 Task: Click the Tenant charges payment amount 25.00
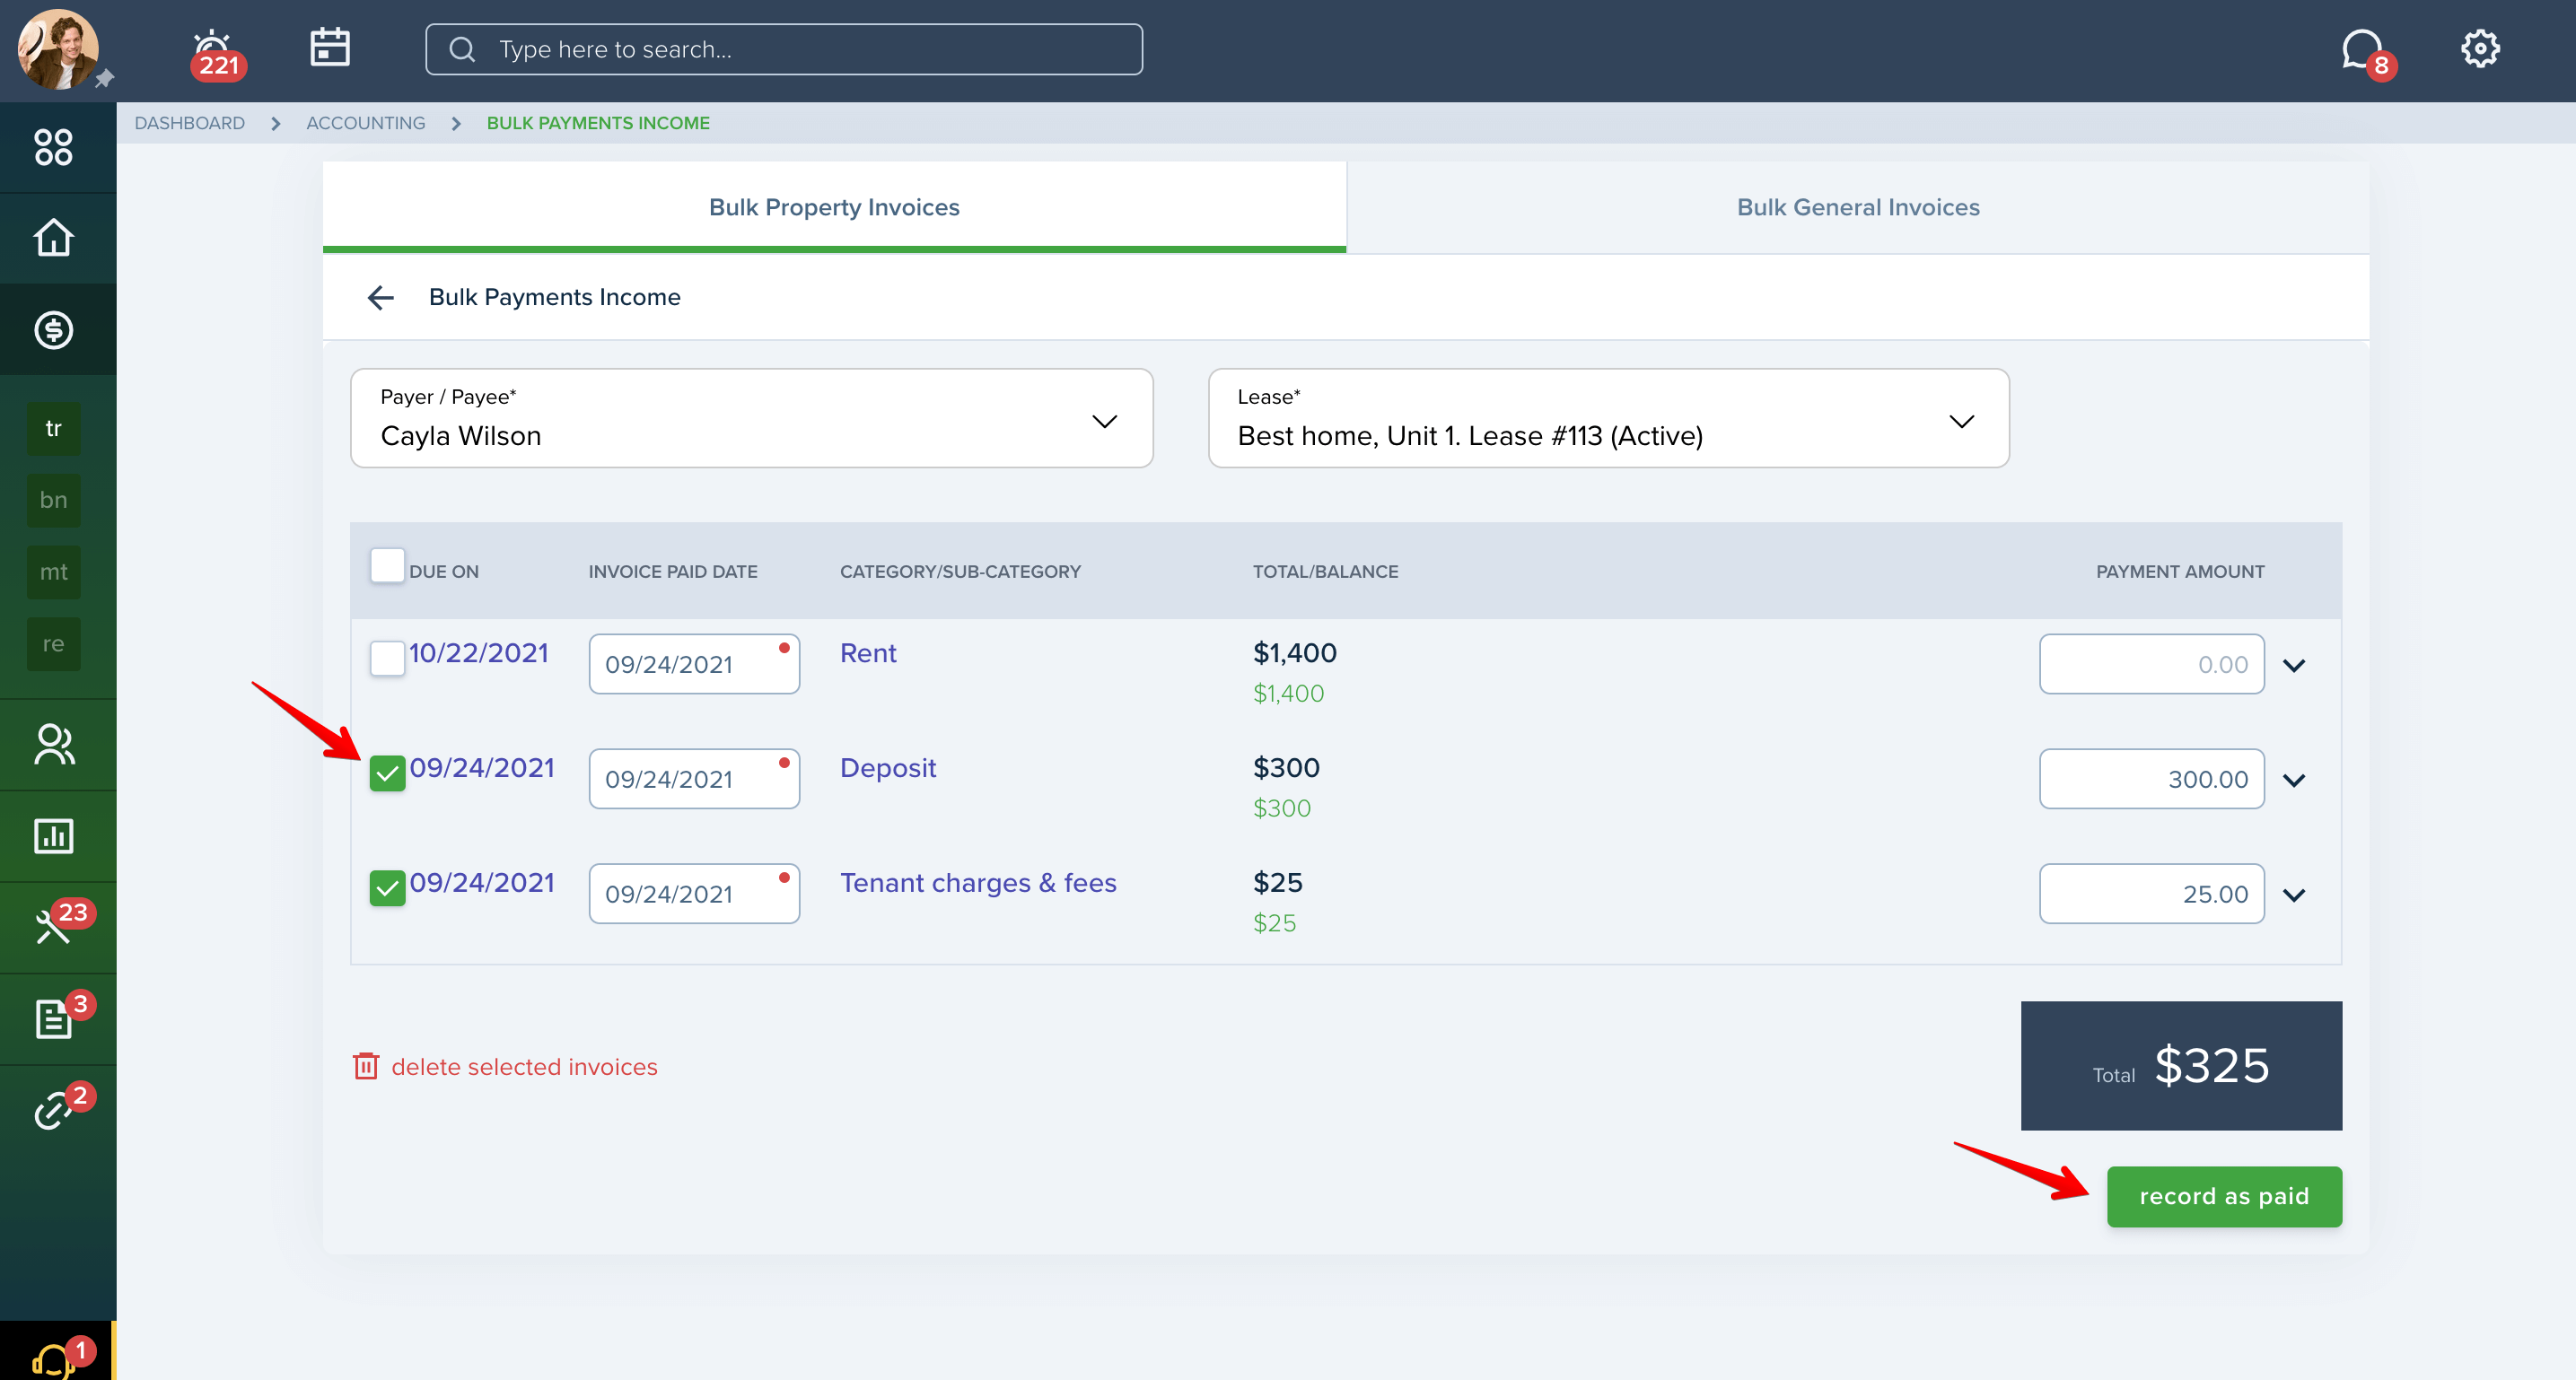[x=2152, y=894]
